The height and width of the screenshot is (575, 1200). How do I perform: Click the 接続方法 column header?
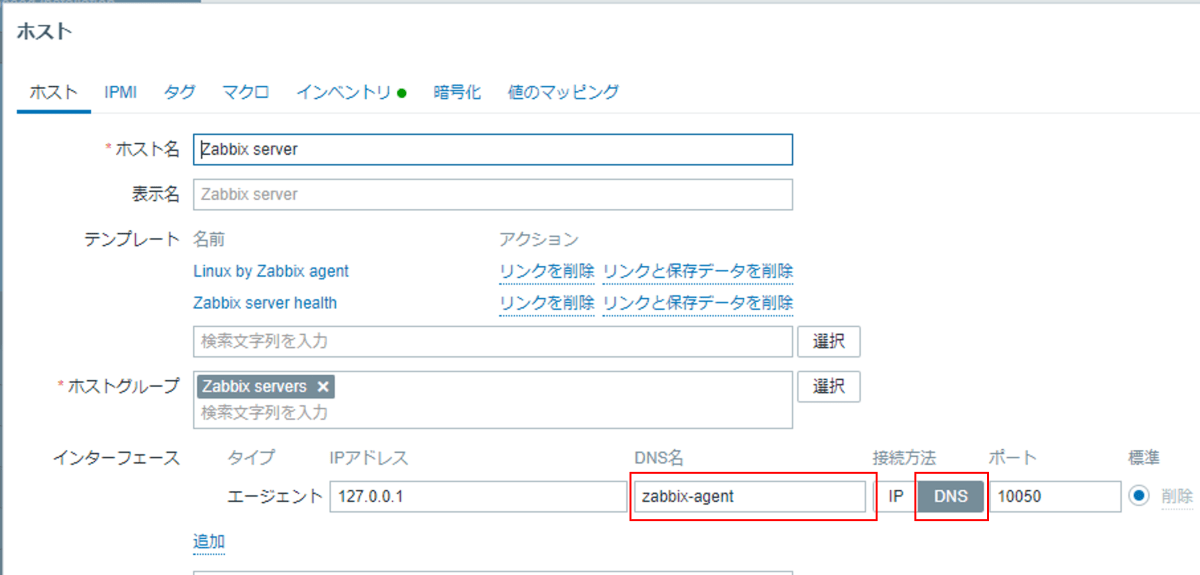click(904, 457)
